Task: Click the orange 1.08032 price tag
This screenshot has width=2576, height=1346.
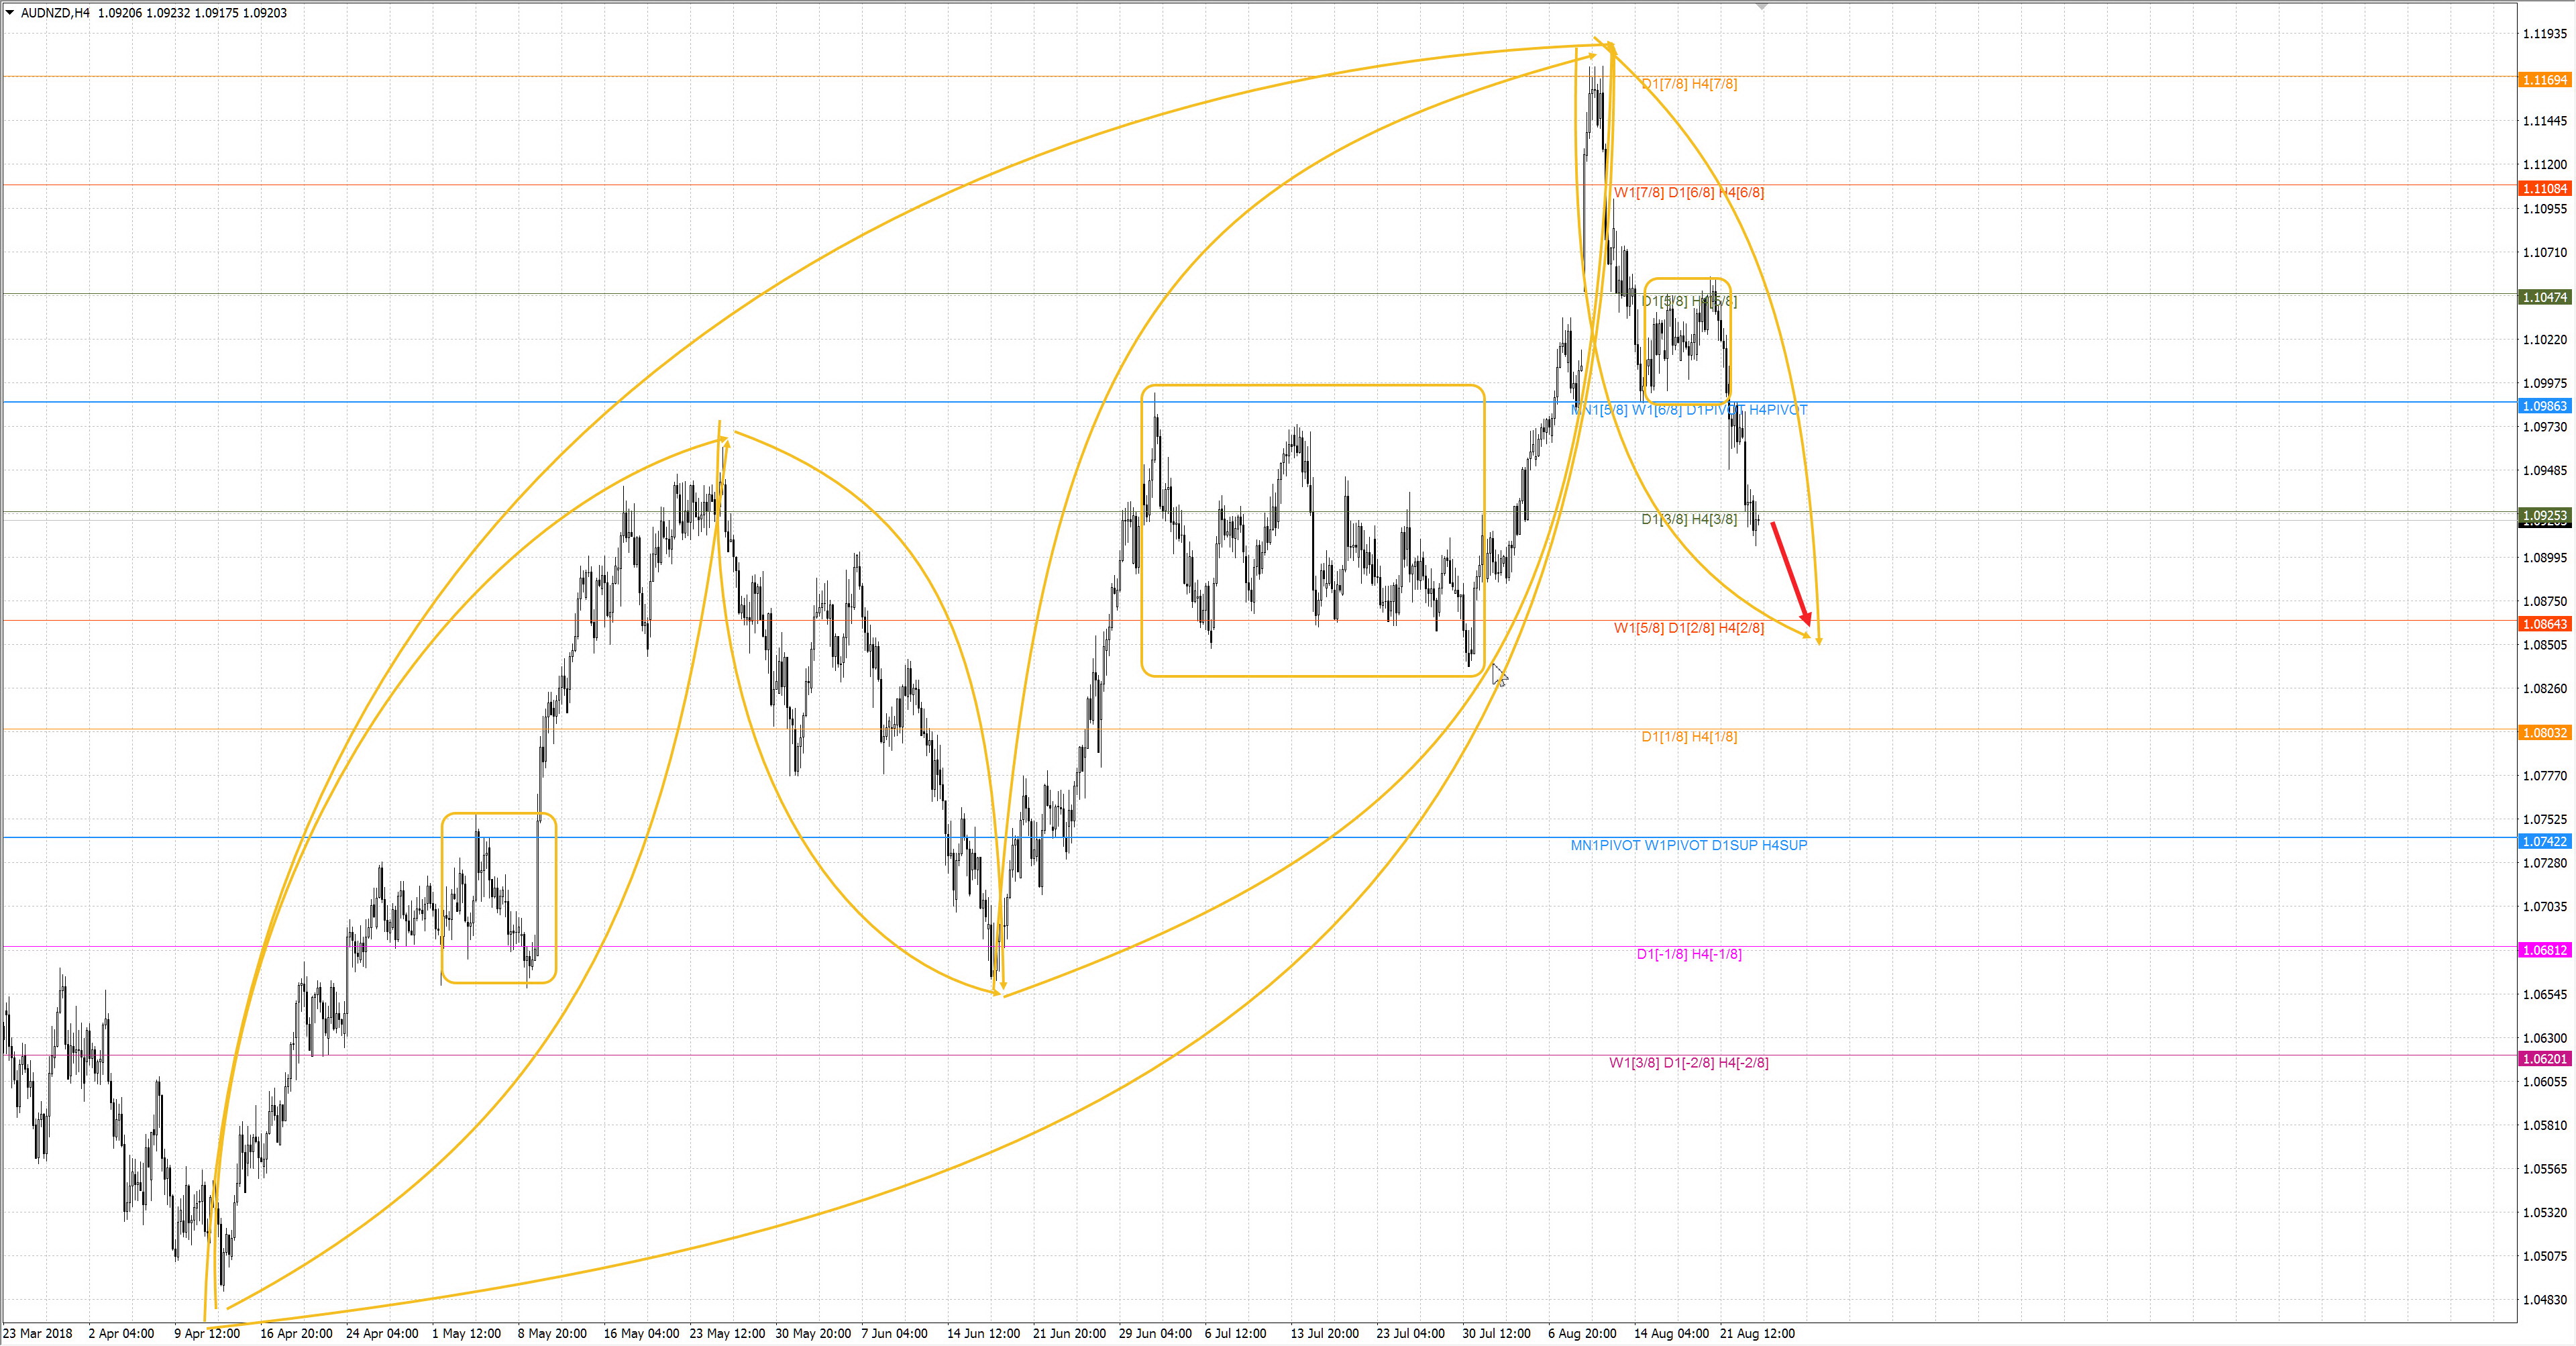Action: (2544, 733)
